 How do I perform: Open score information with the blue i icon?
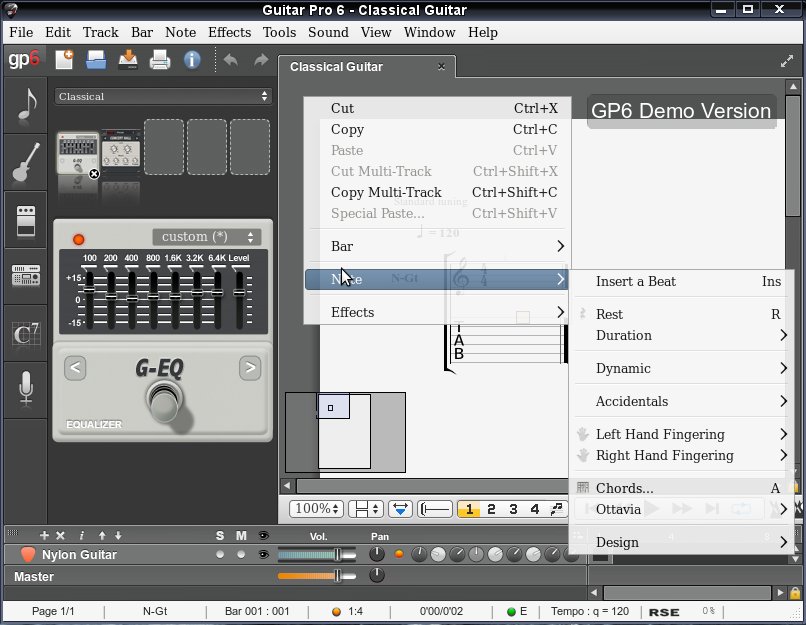click(x=192, y=60)
